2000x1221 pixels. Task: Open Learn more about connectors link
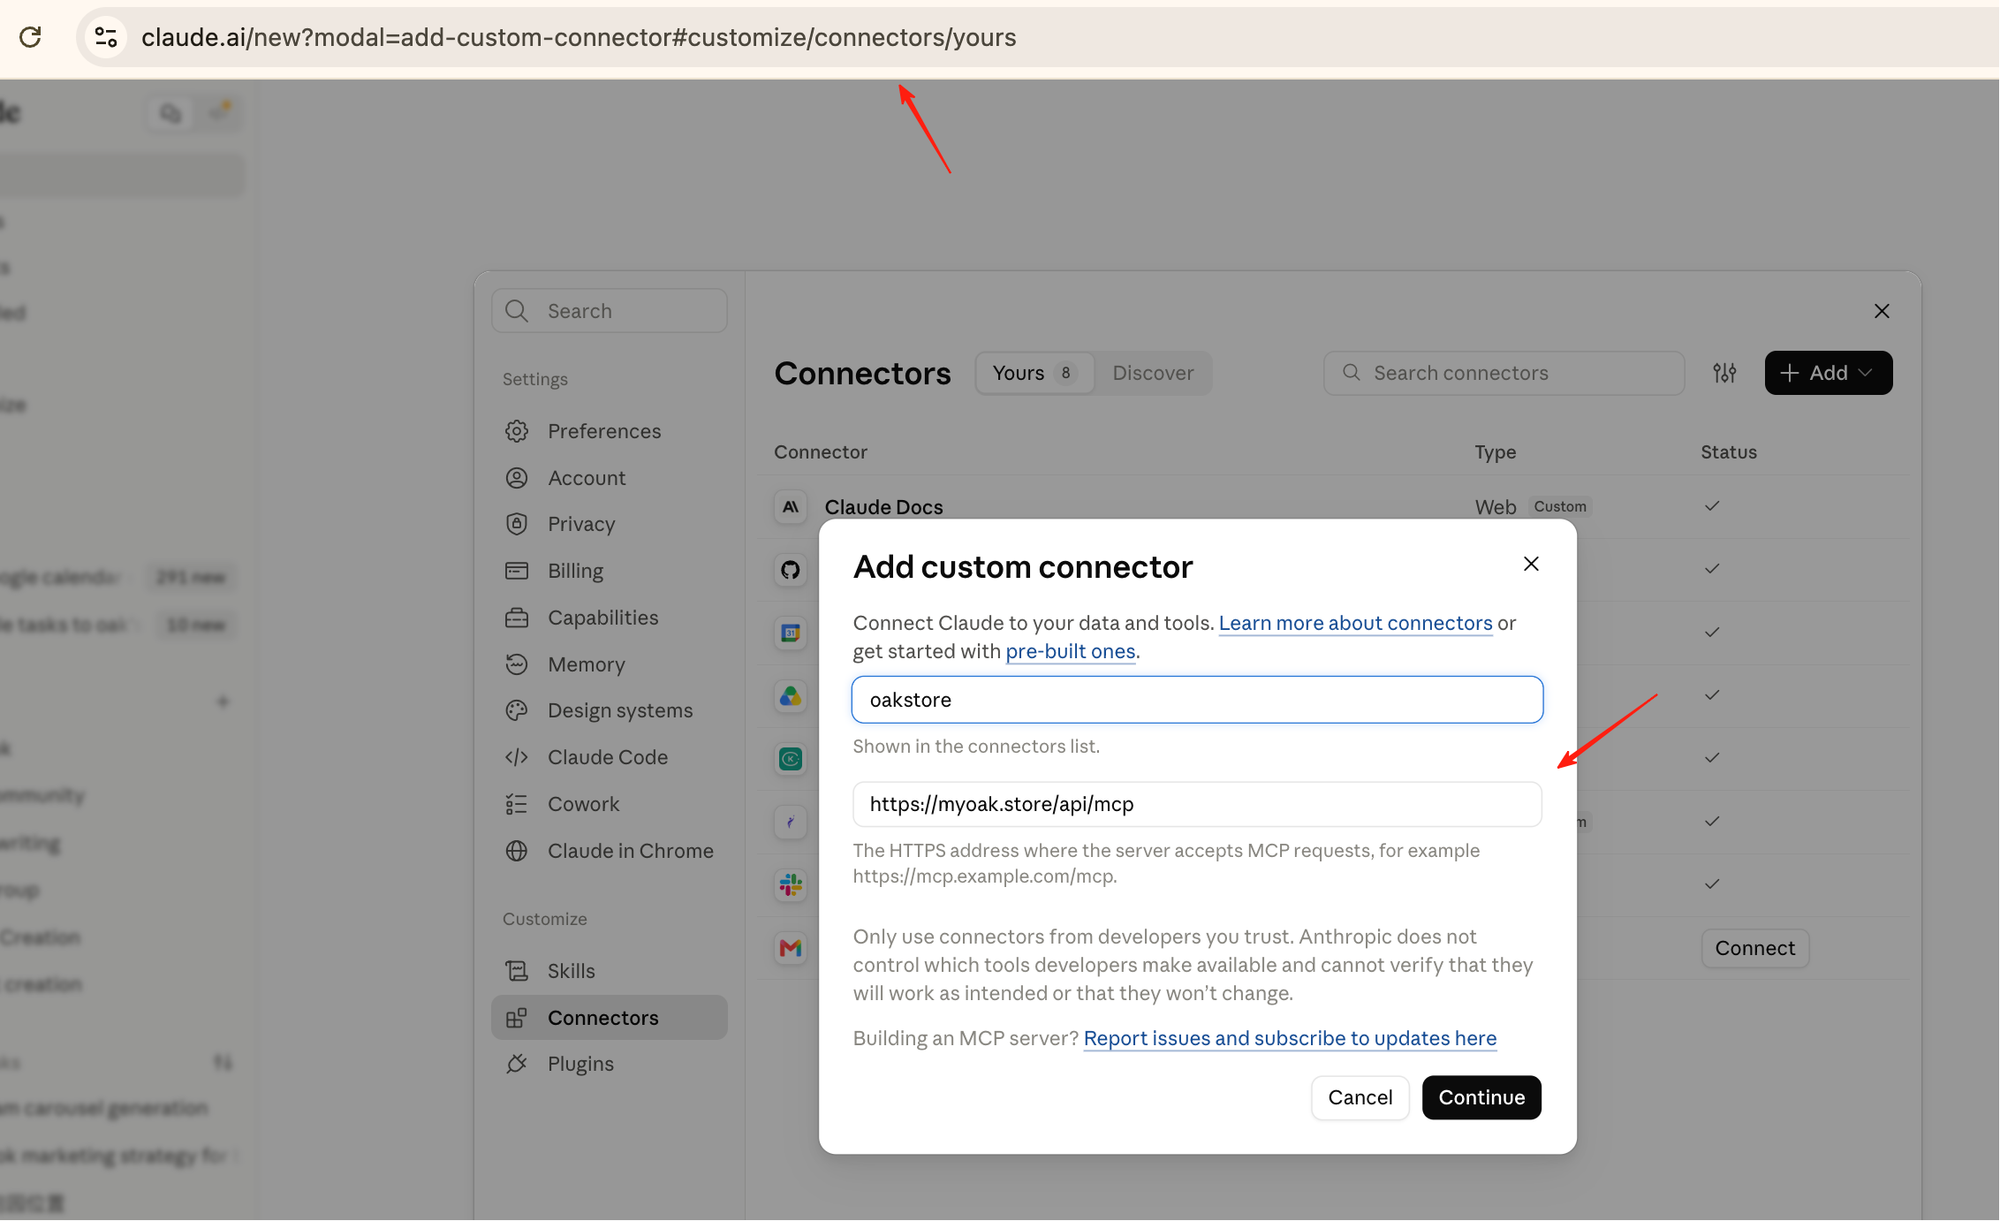pos(1355,623)
